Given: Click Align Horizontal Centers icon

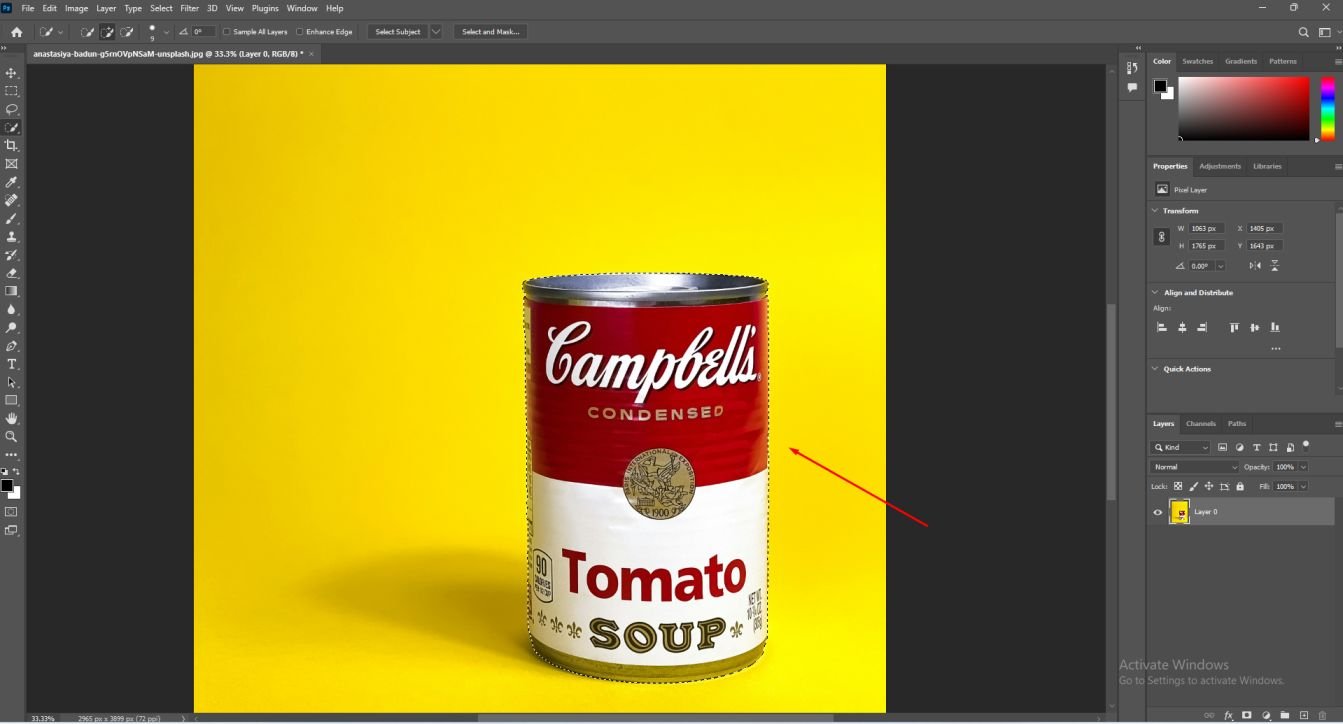Looking at the screenshot, I should coord(1182,327).
